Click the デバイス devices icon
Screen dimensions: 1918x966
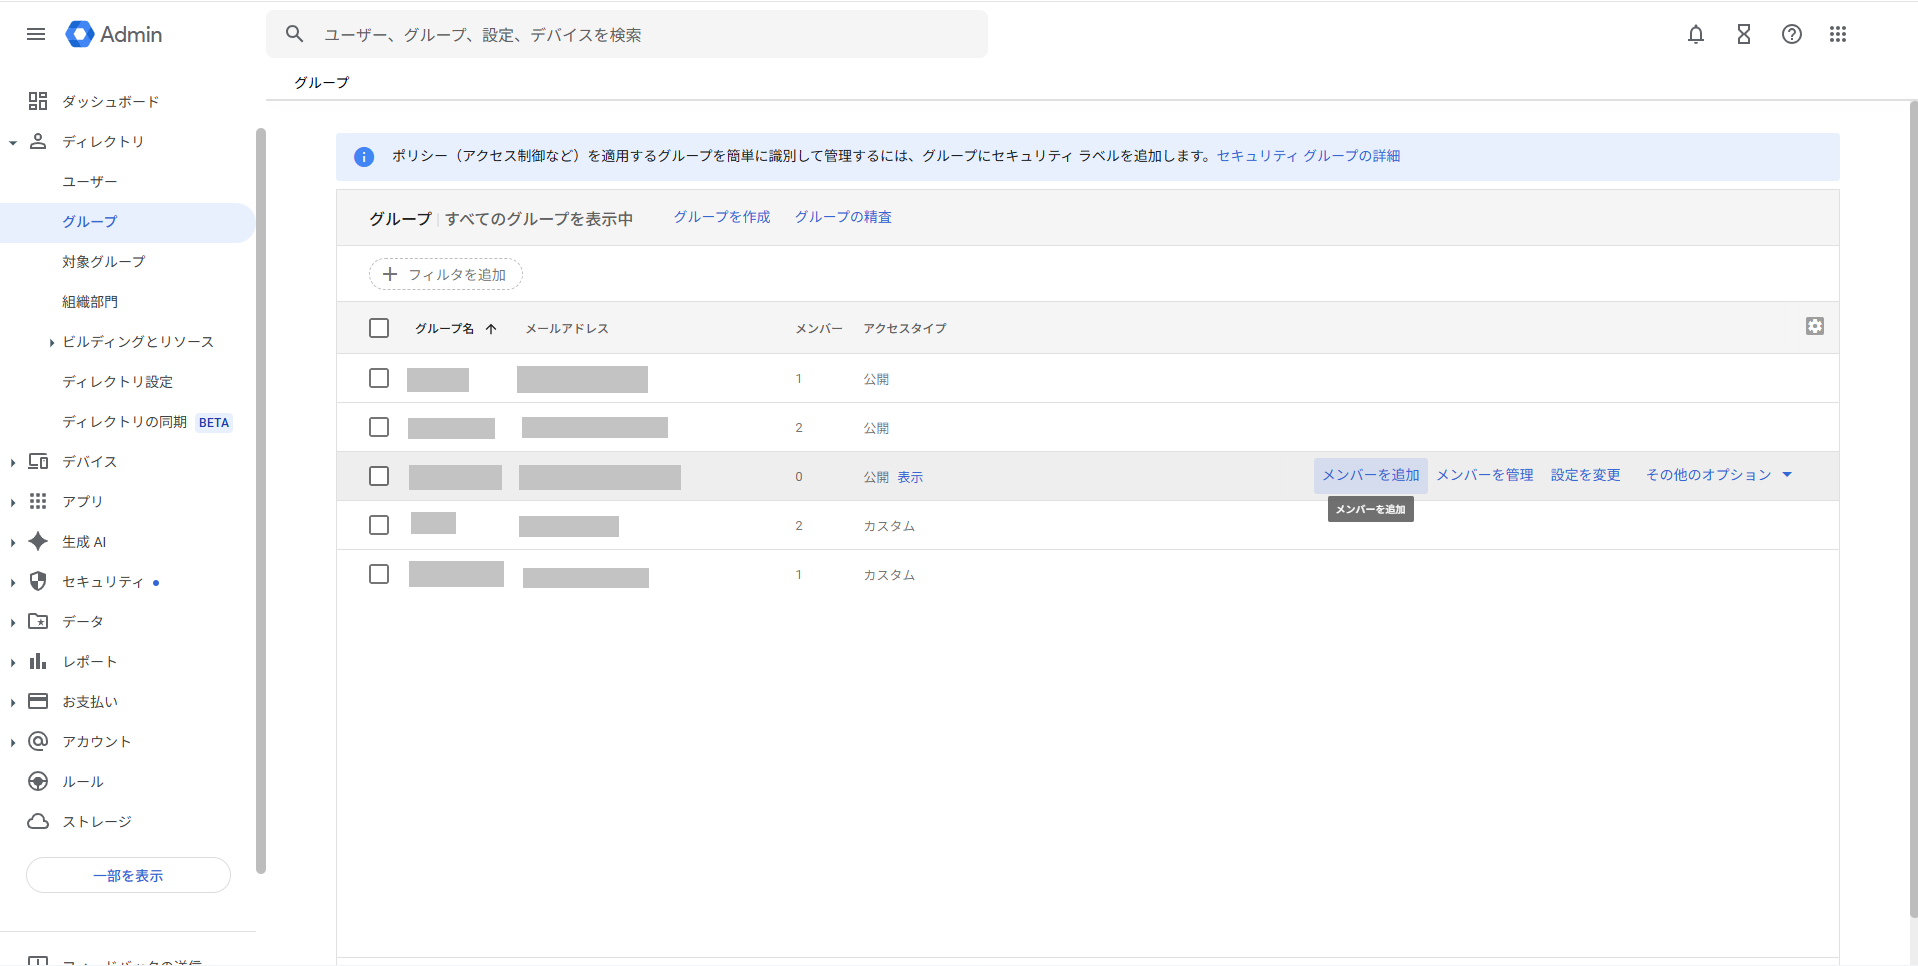click(x=38, y=461)
